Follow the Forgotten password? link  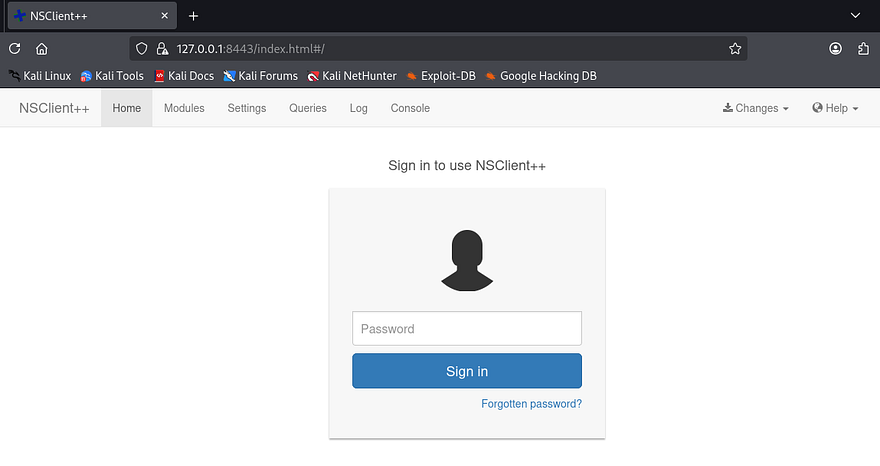(x=531, y=404)
